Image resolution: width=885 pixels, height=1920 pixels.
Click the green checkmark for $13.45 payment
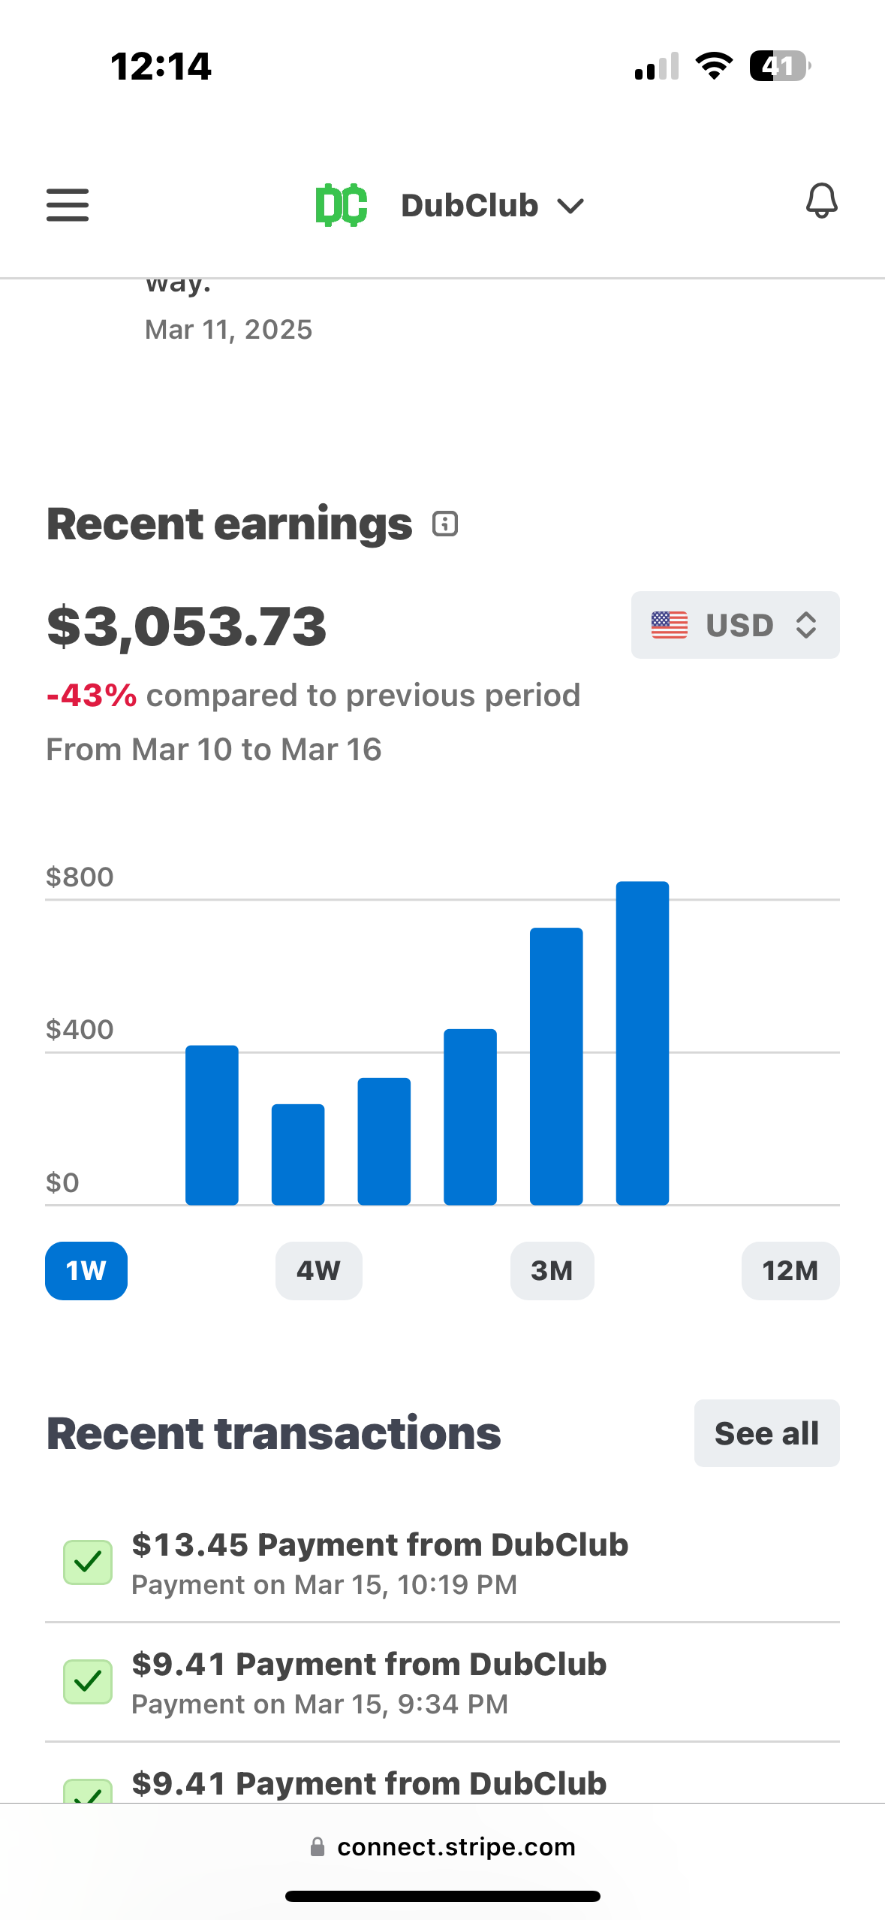(x=88, y=1562)
